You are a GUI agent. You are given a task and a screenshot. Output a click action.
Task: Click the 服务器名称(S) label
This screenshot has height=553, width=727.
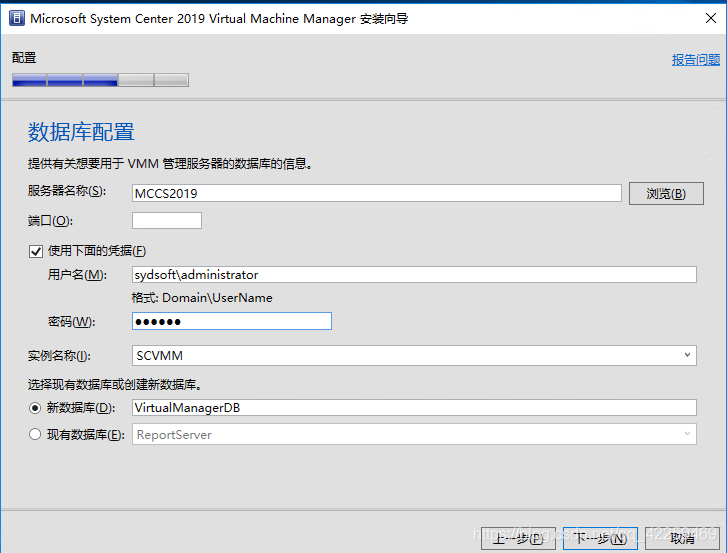coord(67,191)
